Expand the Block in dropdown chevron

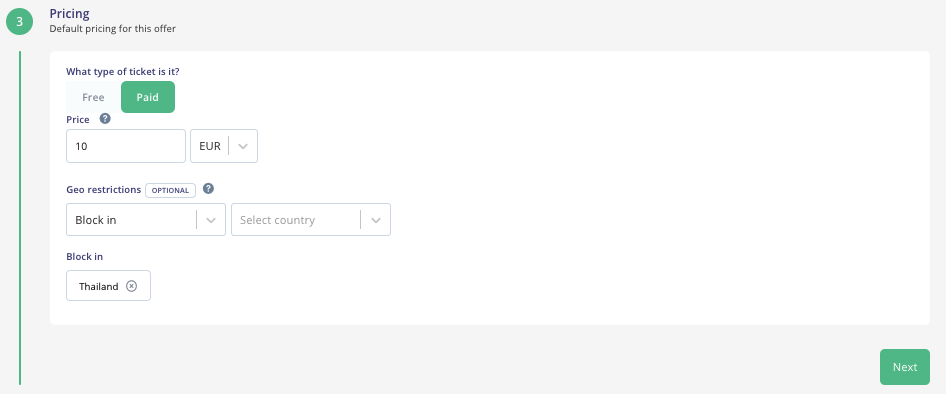[x=211, y=220]
